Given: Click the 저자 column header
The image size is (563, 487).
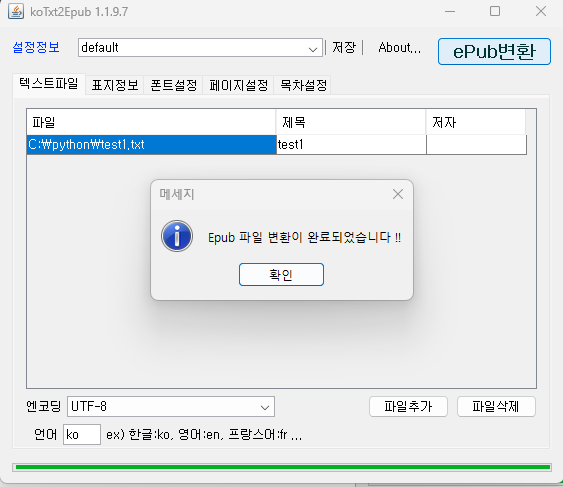Looking at the screenshot, I should pyautogui.click(x=476, y=122).
